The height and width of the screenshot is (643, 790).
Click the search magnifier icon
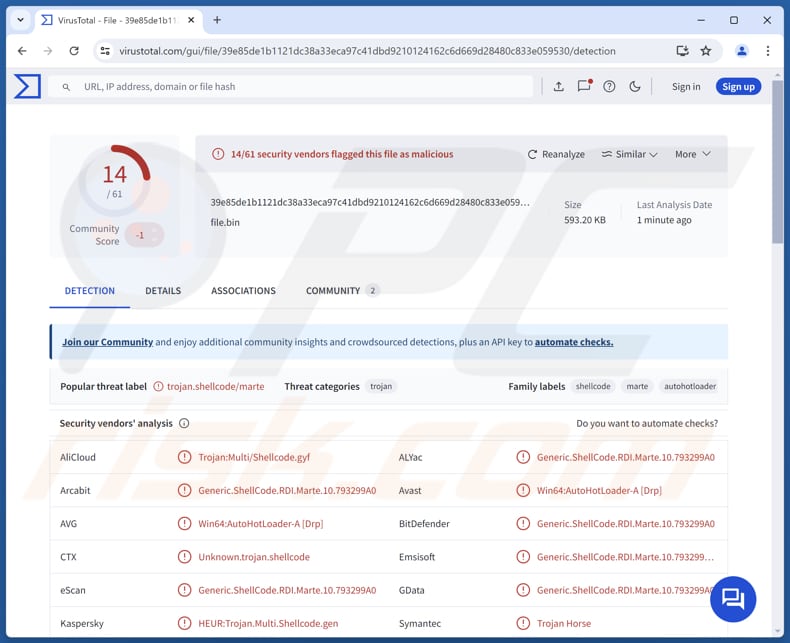[66, 87]
